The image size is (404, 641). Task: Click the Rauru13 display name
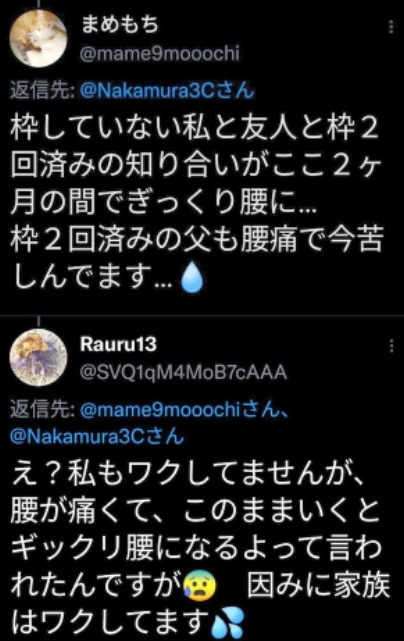pyautogui.click(x=119, y=344)
